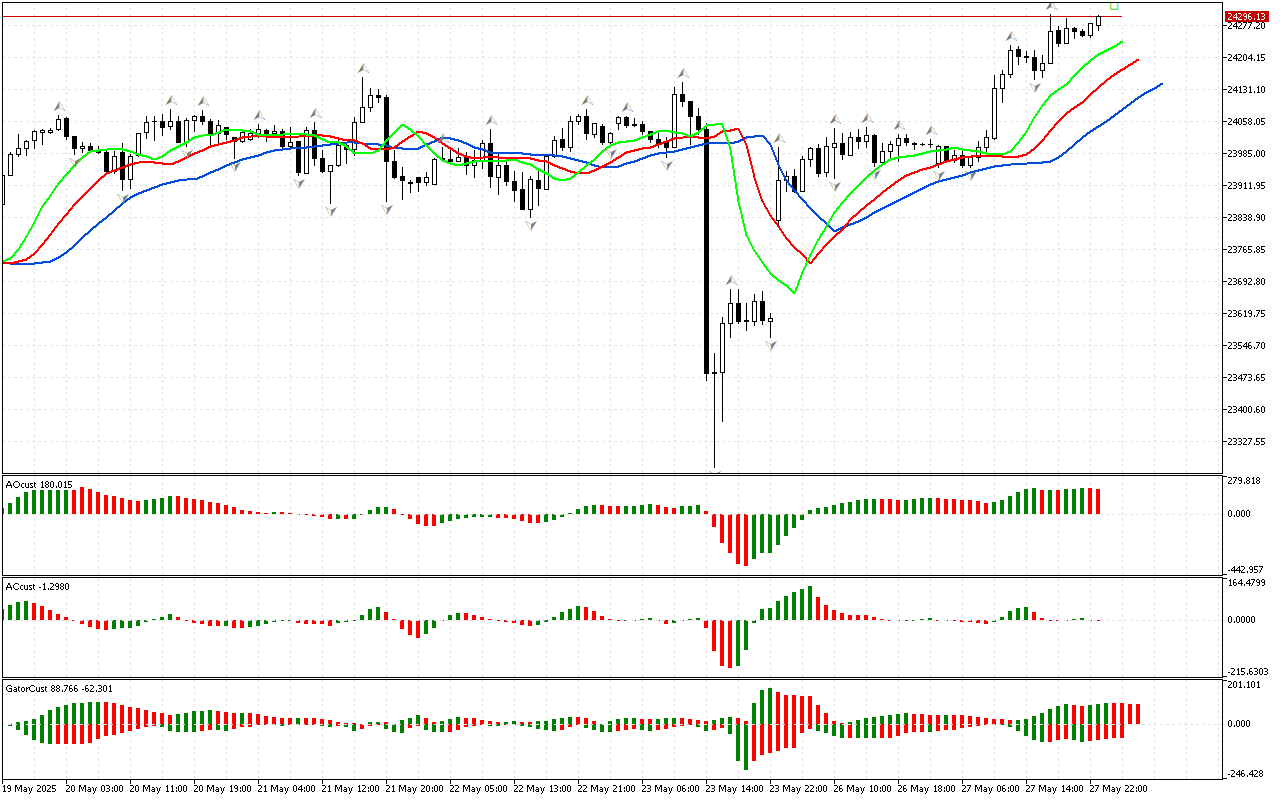Click the ACcust -1.2980 indicator label

(38, 586)
